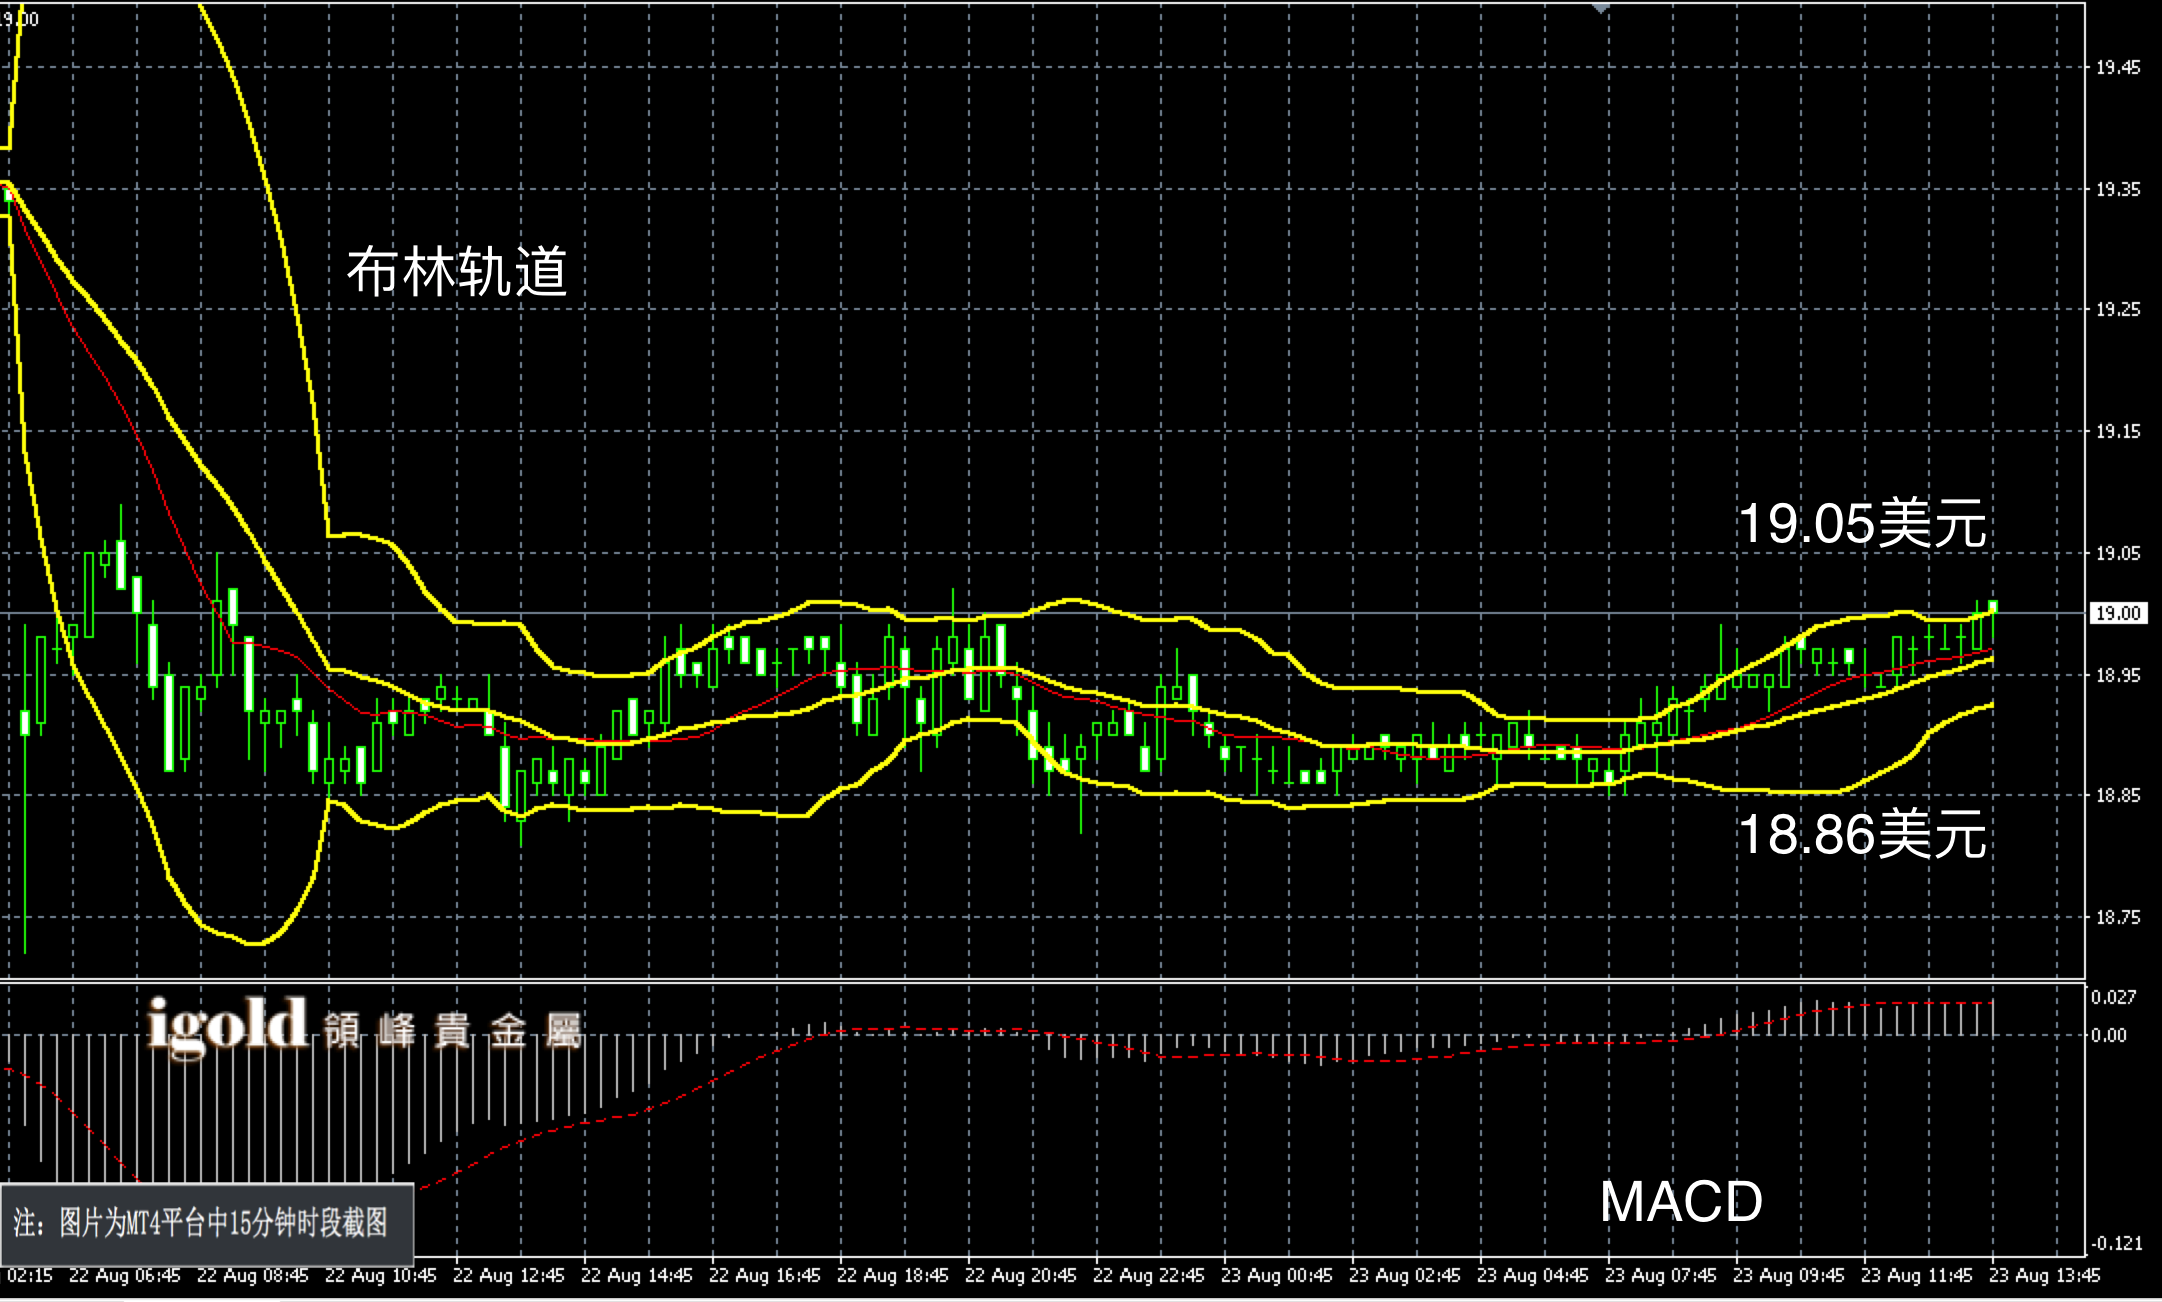Click the 18.75 price axis label

click(2118, 917)
